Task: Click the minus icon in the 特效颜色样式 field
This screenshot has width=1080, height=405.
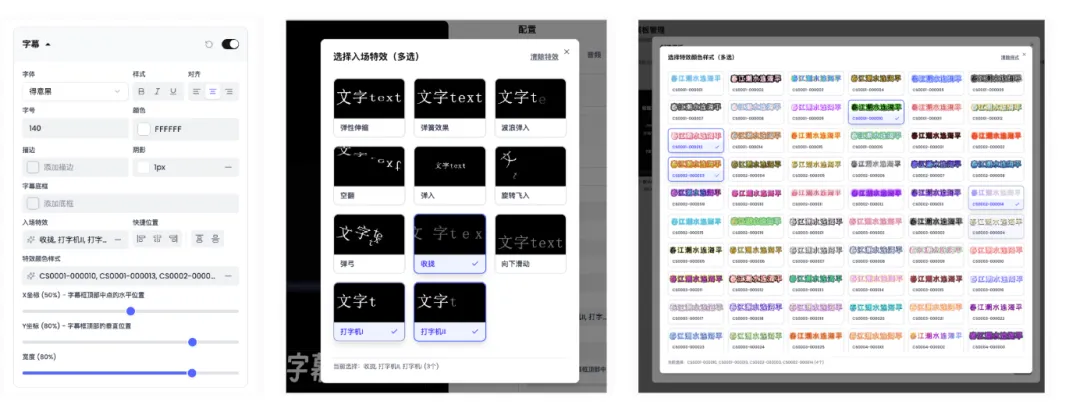Action: pyautogui.click(x=228, y=276)
